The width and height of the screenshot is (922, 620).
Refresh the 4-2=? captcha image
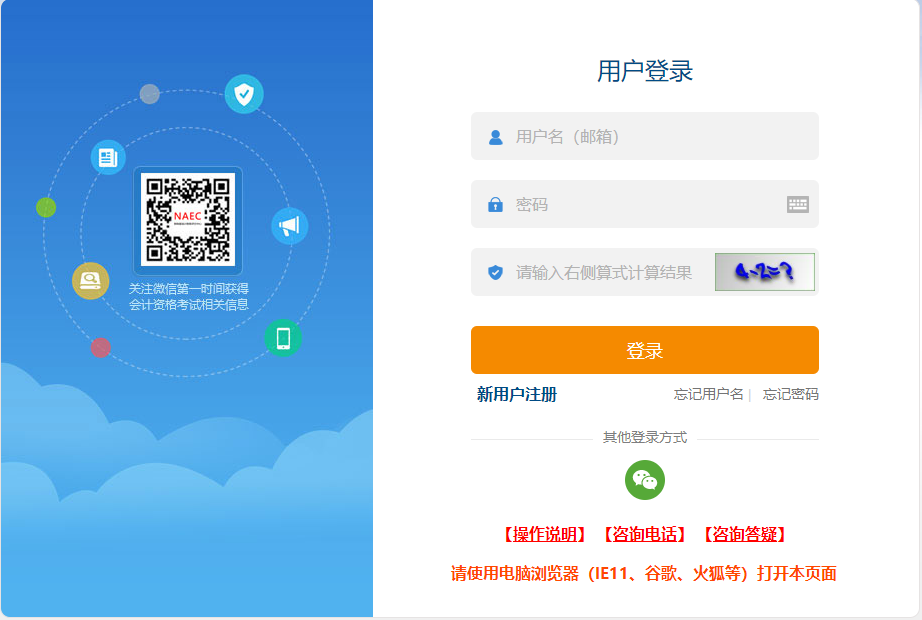point(764,272)
